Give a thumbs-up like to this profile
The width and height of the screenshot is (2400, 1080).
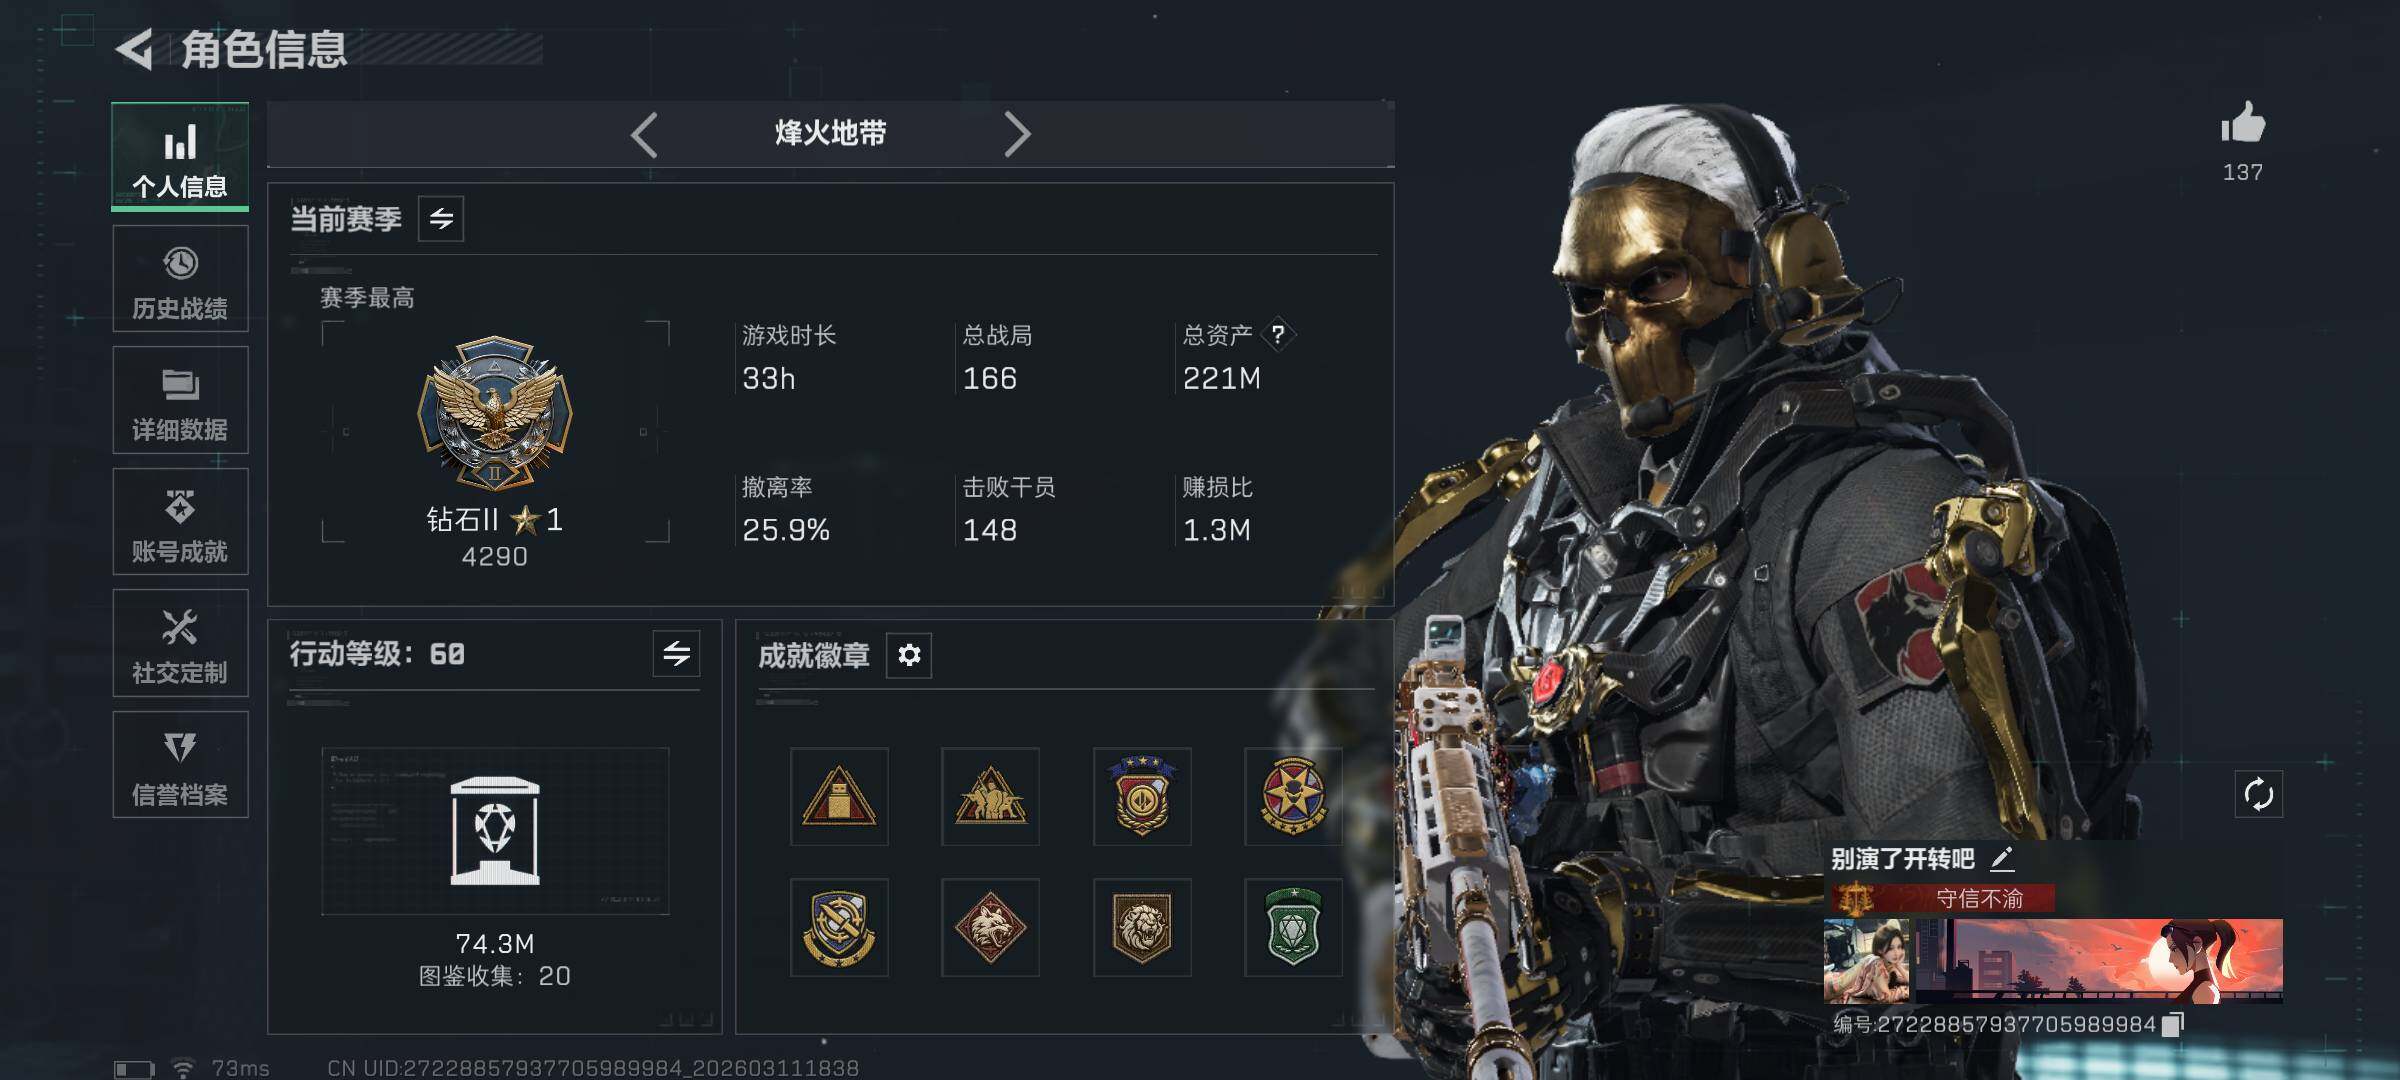(2242, 124)
